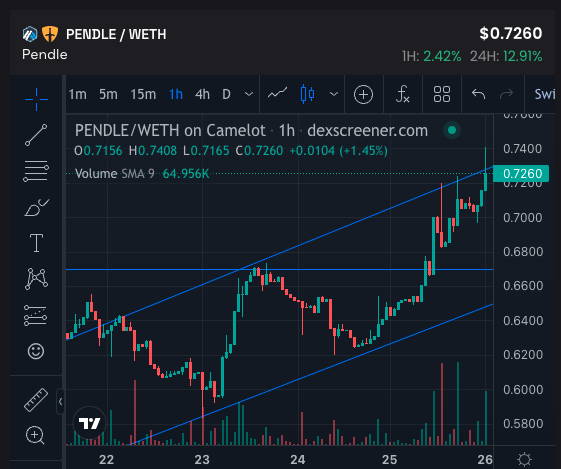Screen dimensions: 561x469
Task: Click date label 23 on time axis
Action: (x=202, y=459)
